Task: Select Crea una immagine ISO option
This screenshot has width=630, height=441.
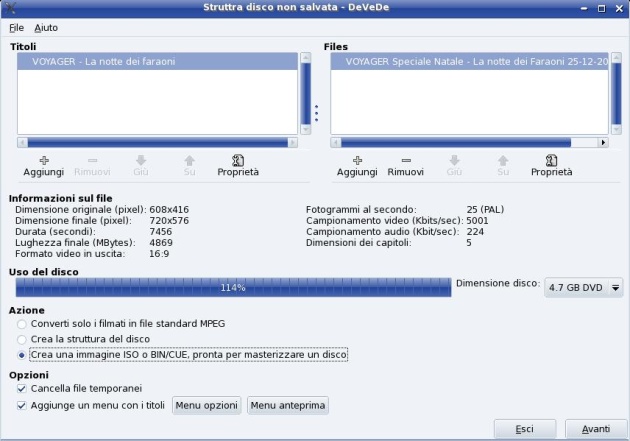Action: click(22, 355)
